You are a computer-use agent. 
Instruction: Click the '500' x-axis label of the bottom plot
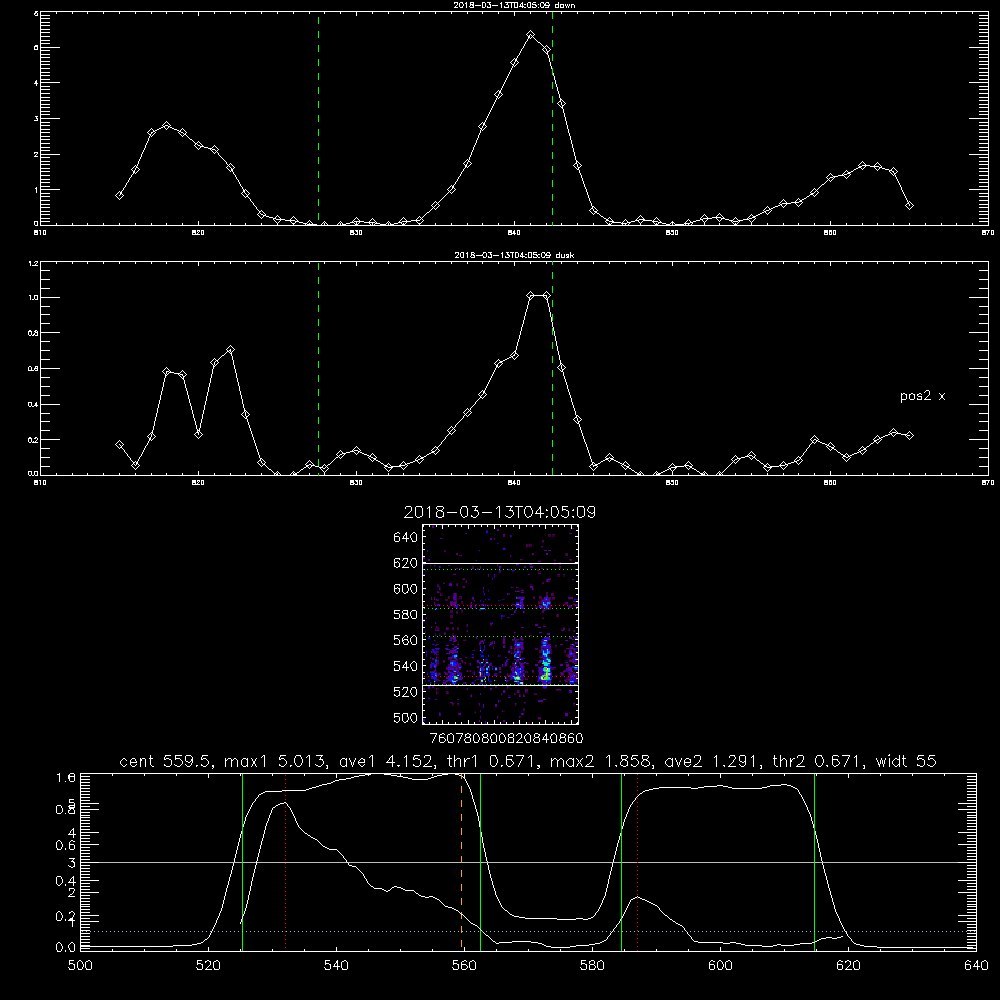(80, 966)
